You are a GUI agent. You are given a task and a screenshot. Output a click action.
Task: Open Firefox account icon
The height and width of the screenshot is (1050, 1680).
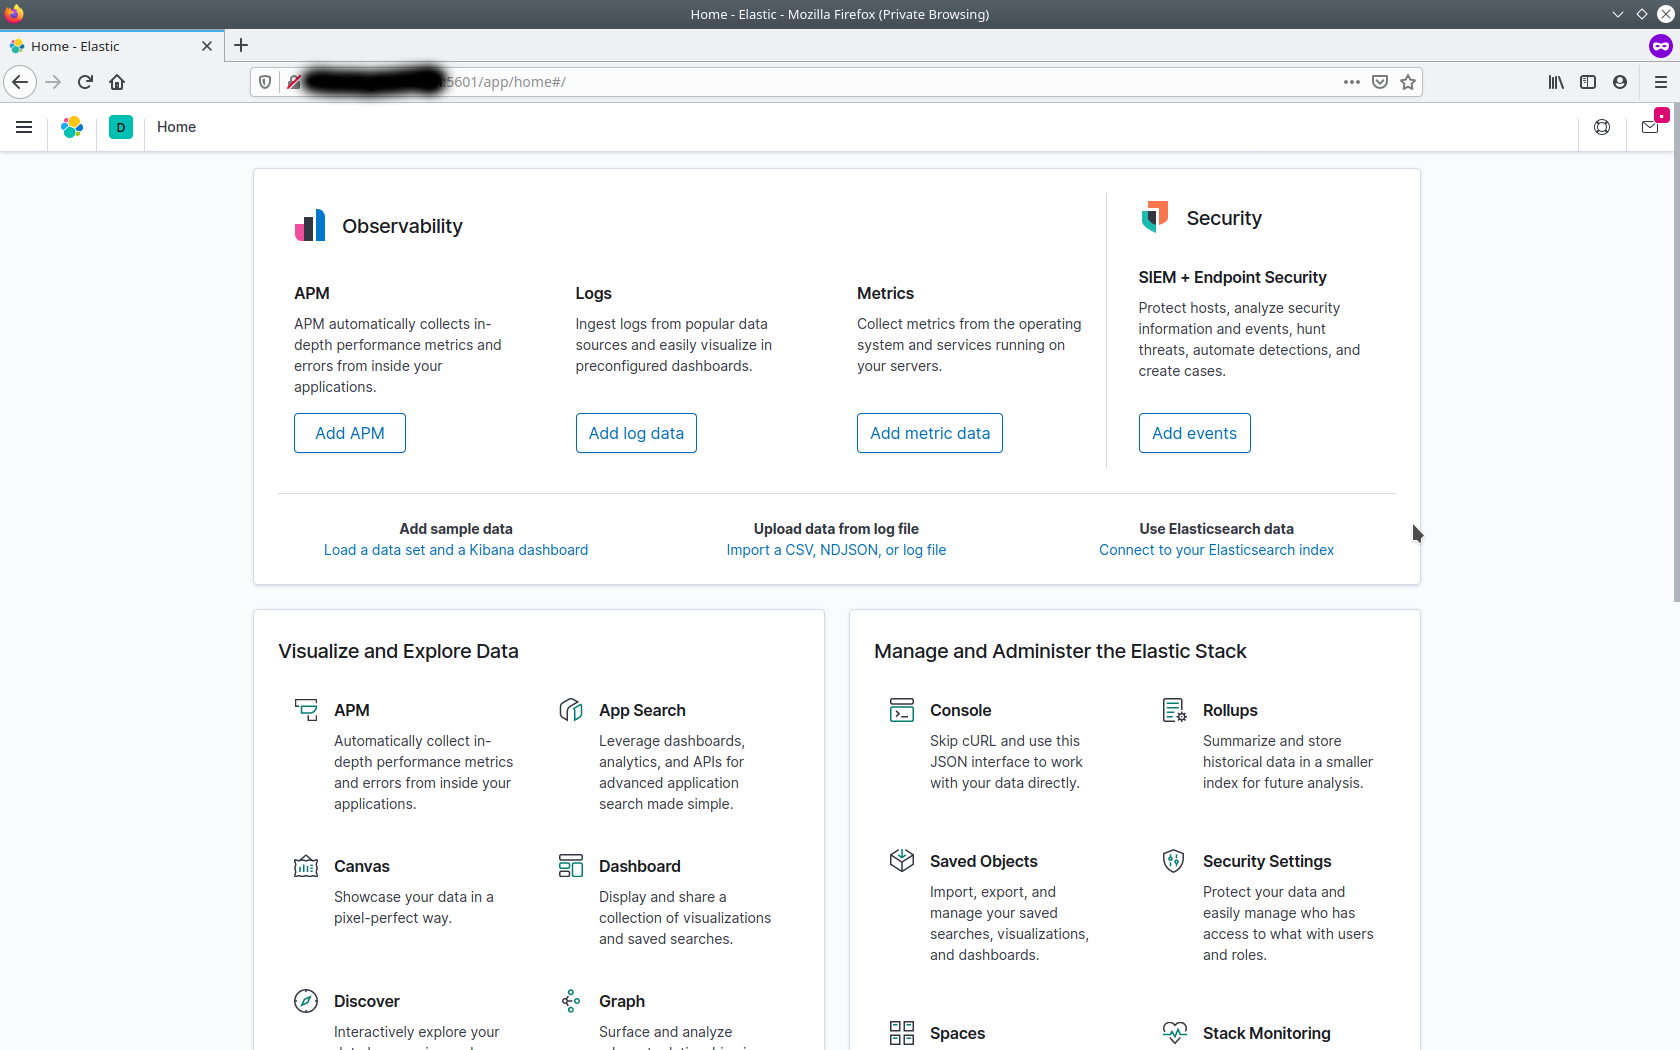[x=1620, y=82]
